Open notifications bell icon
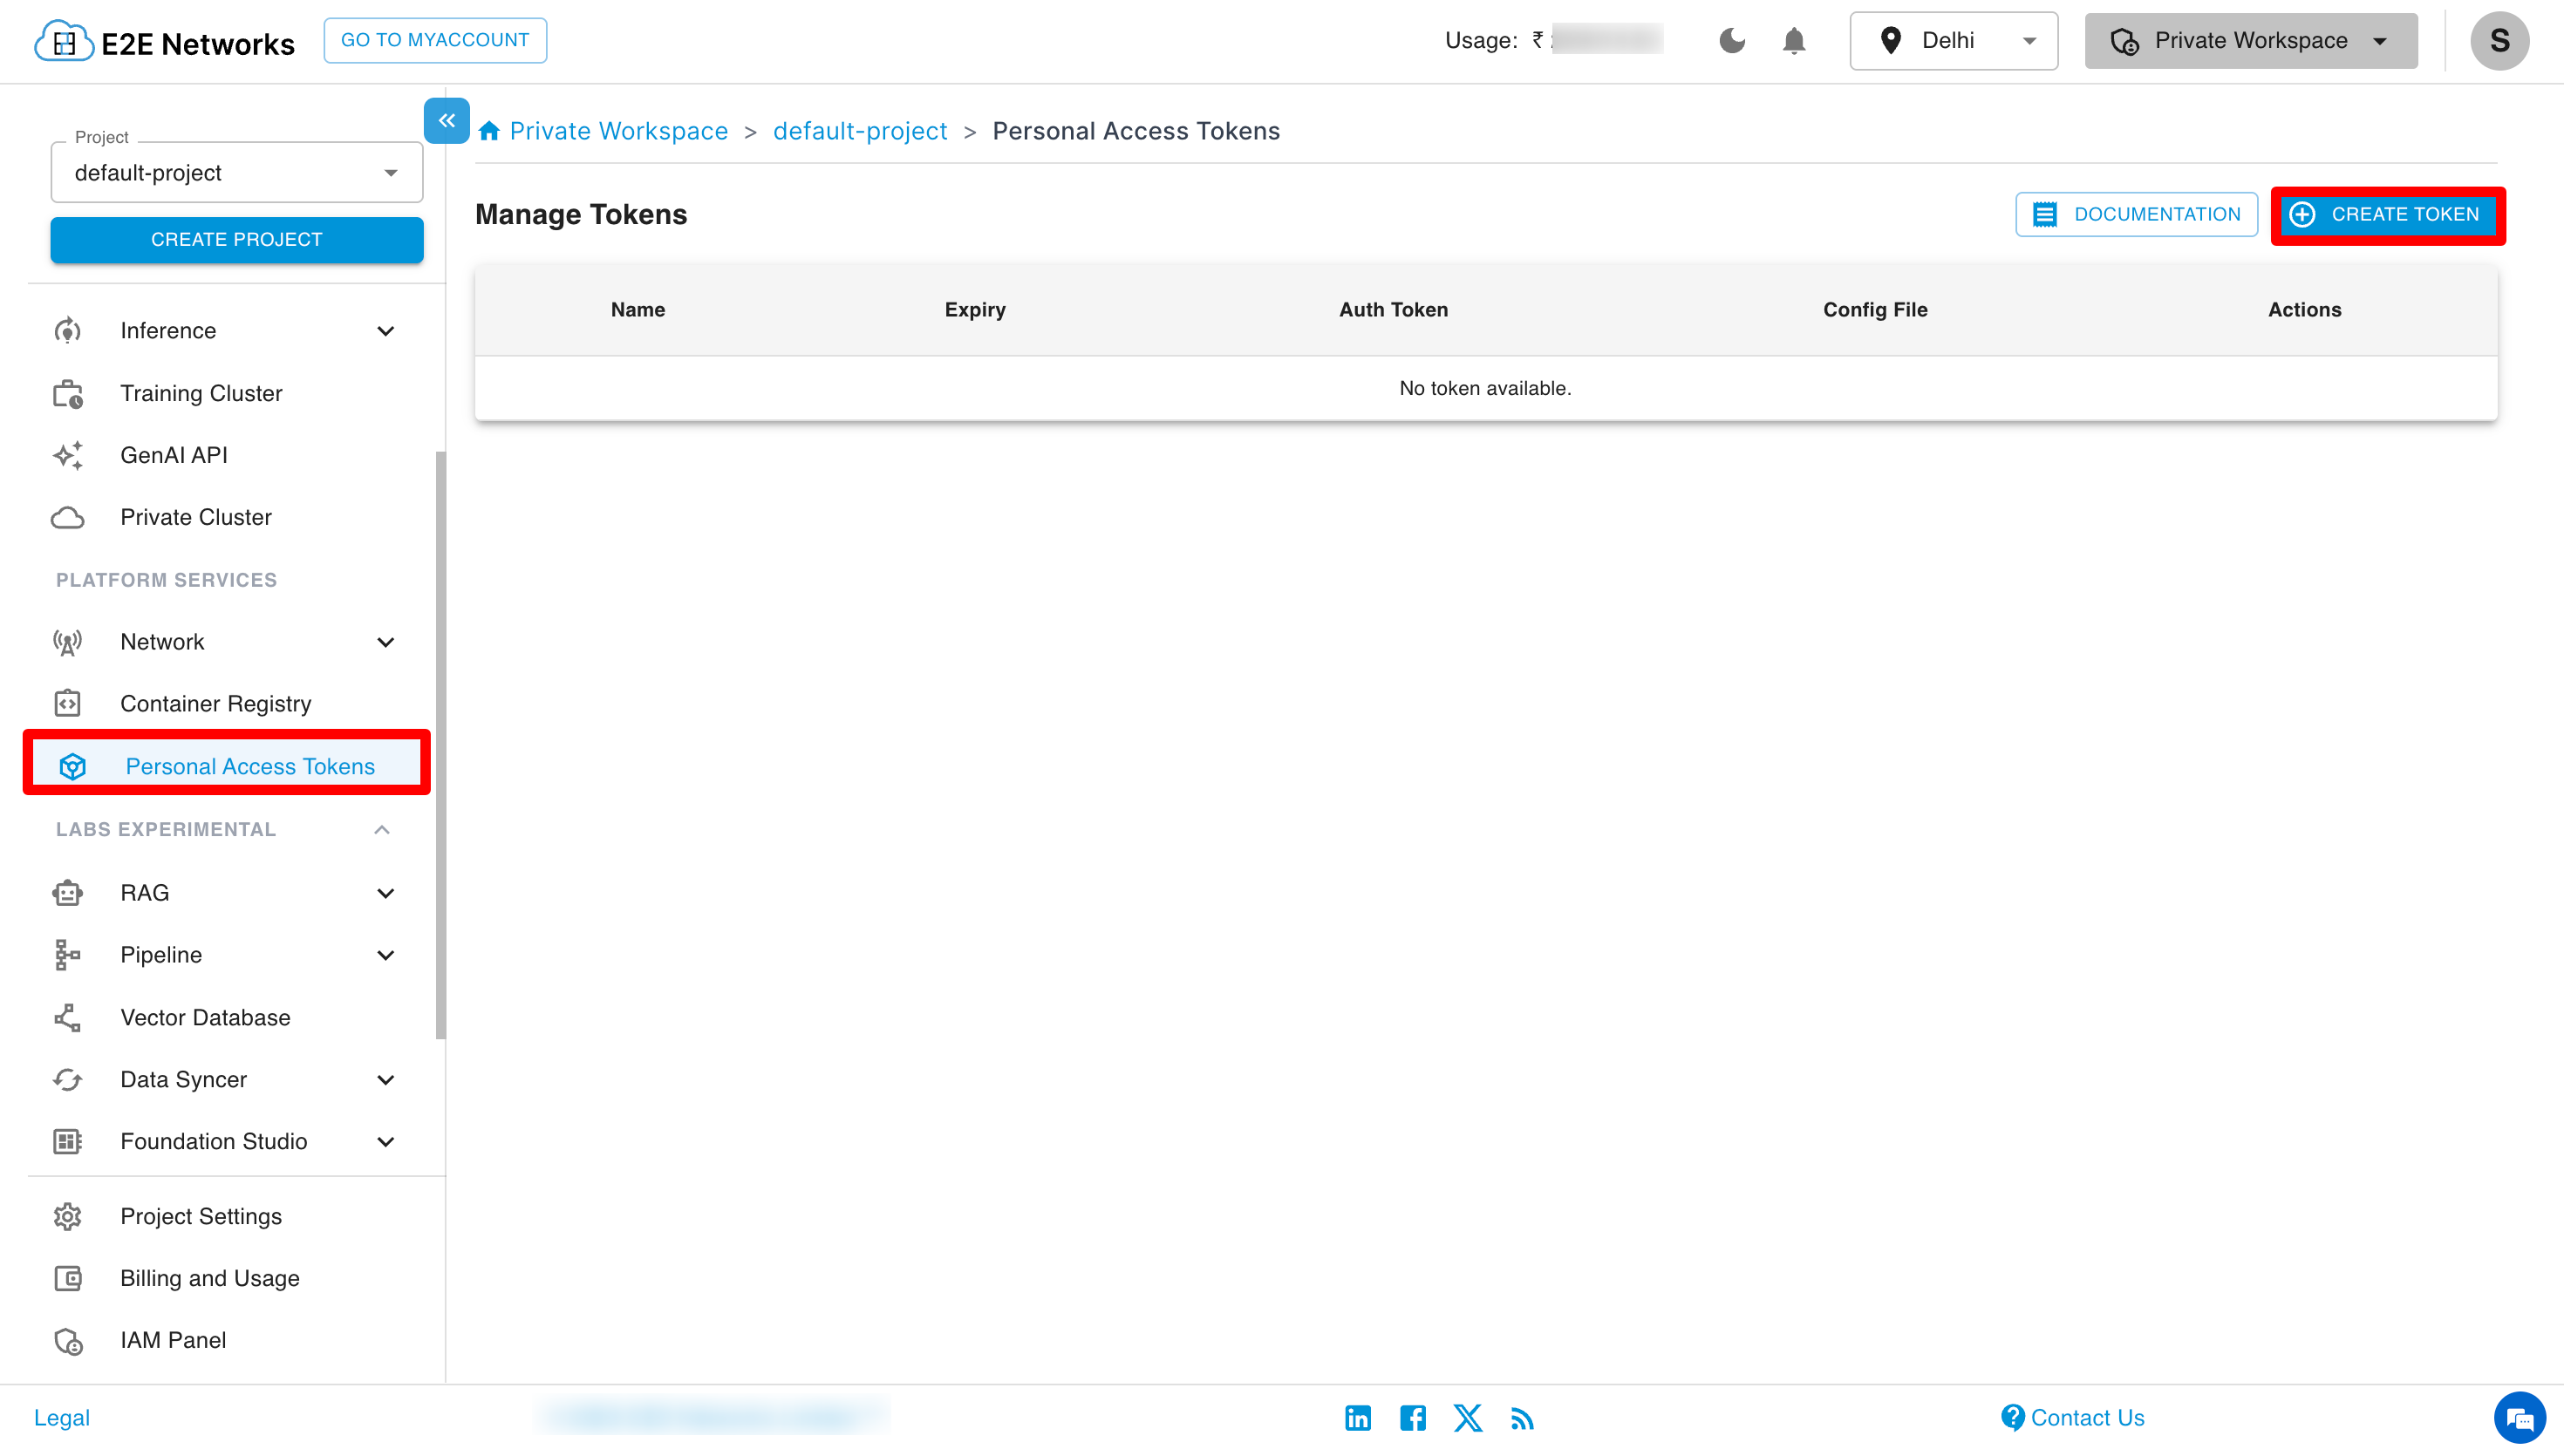This screenshot has width=2564, height=1456. (x=1794, y=41)
